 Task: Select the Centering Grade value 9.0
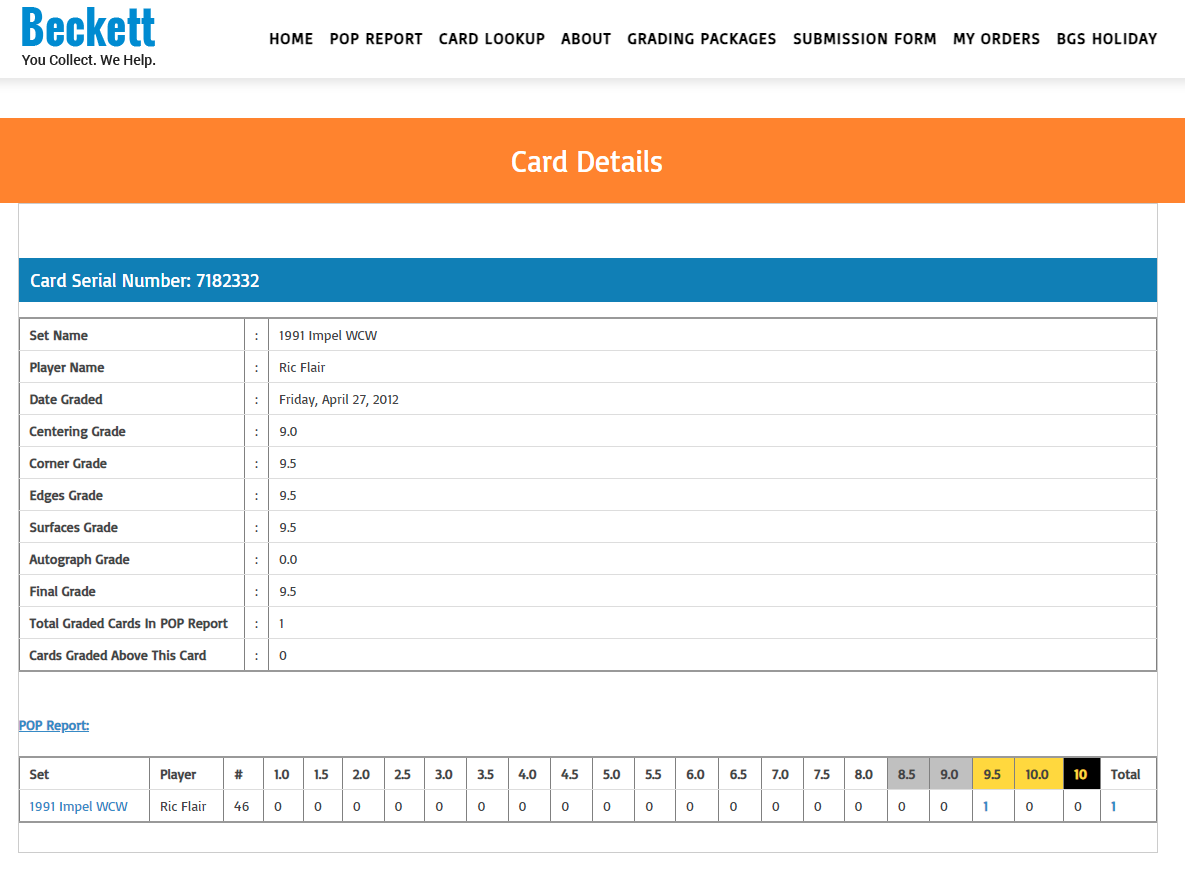click(x=288, y=432)
